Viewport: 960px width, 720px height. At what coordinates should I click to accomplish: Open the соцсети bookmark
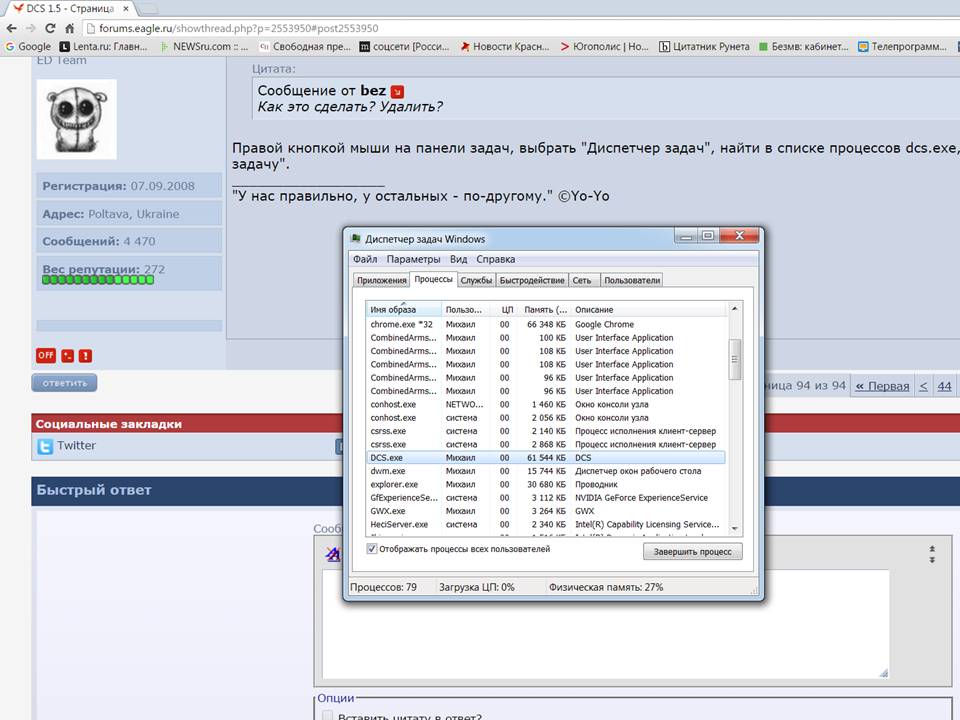404,47
